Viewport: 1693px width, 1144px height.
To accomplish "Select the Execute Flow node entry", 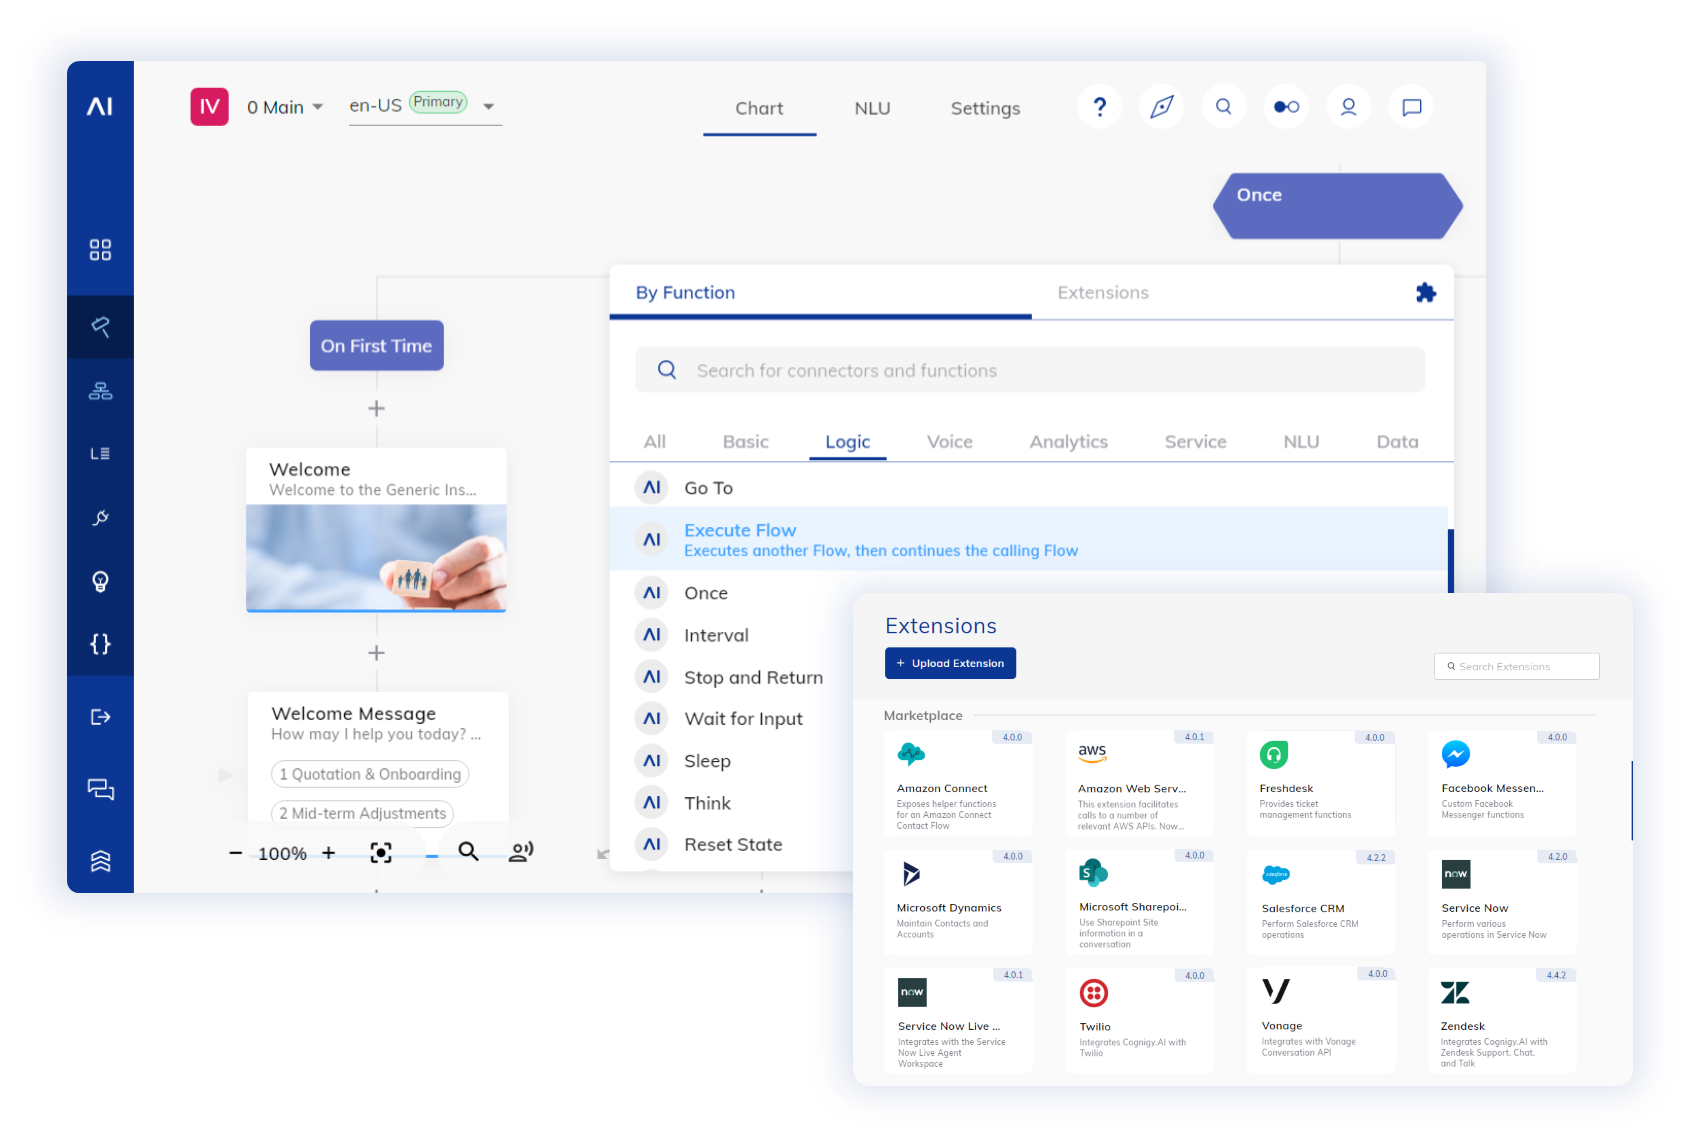I will [x=1029, y=539].
